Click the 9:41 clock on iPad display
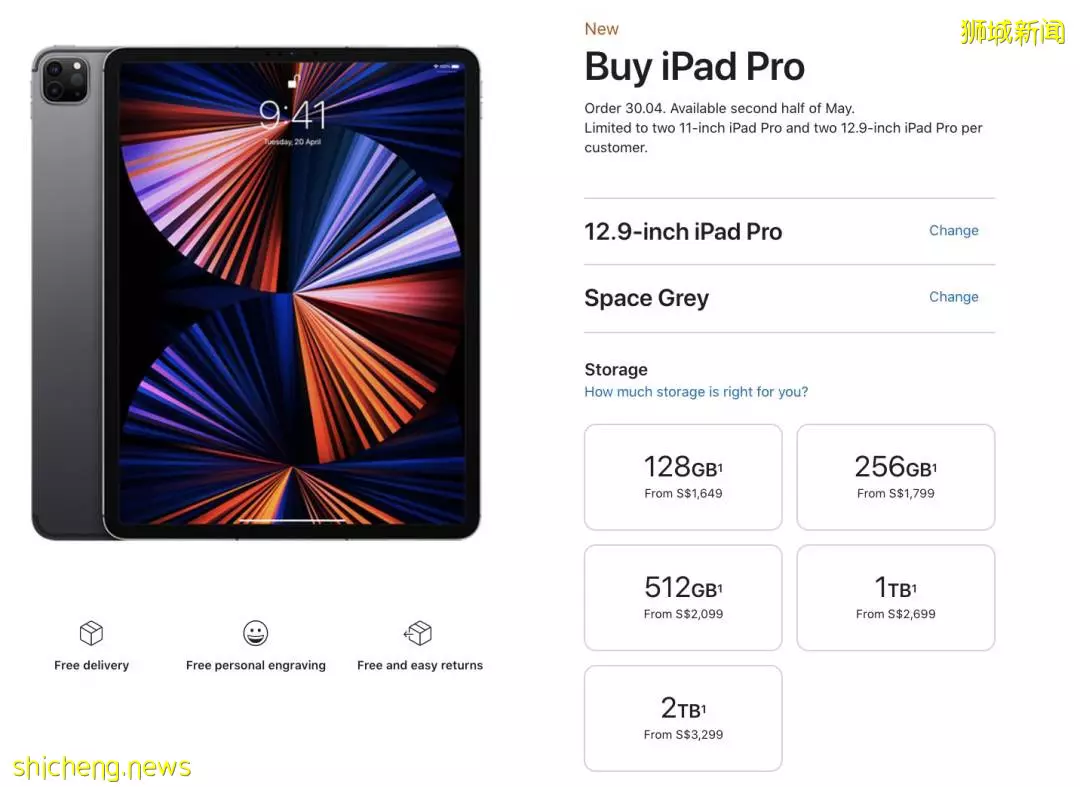 coord(293,114)
